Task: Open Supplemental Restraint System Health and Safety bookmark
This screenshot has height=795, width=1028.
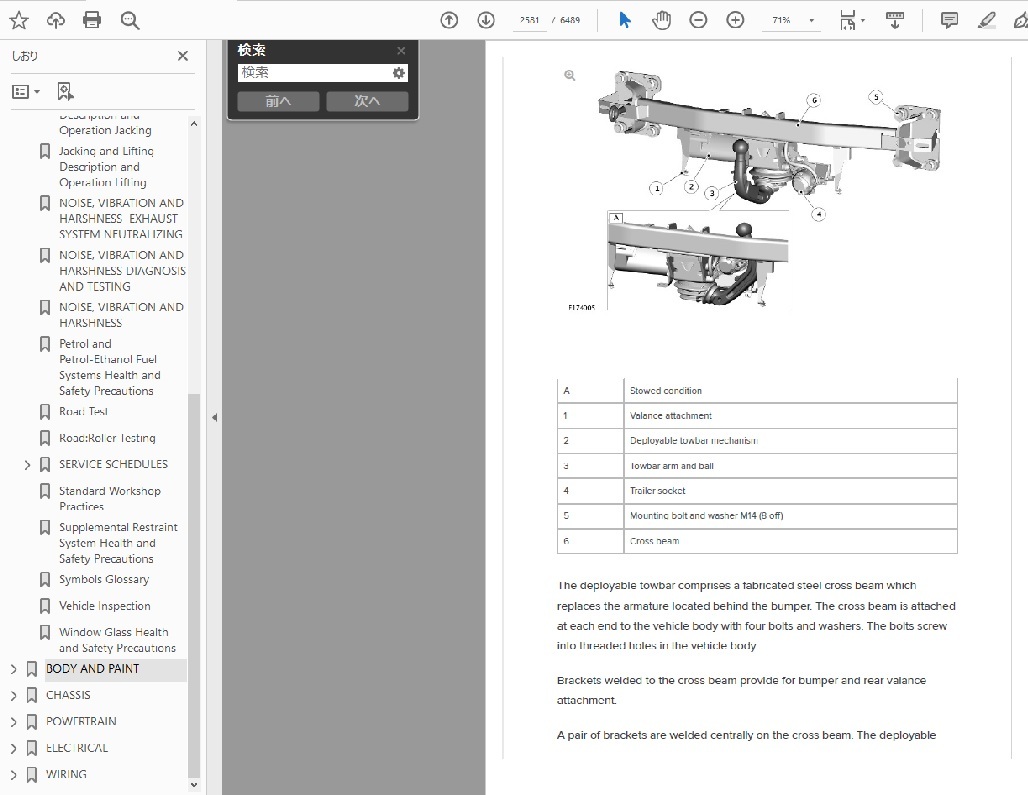Action: (118, 543)
